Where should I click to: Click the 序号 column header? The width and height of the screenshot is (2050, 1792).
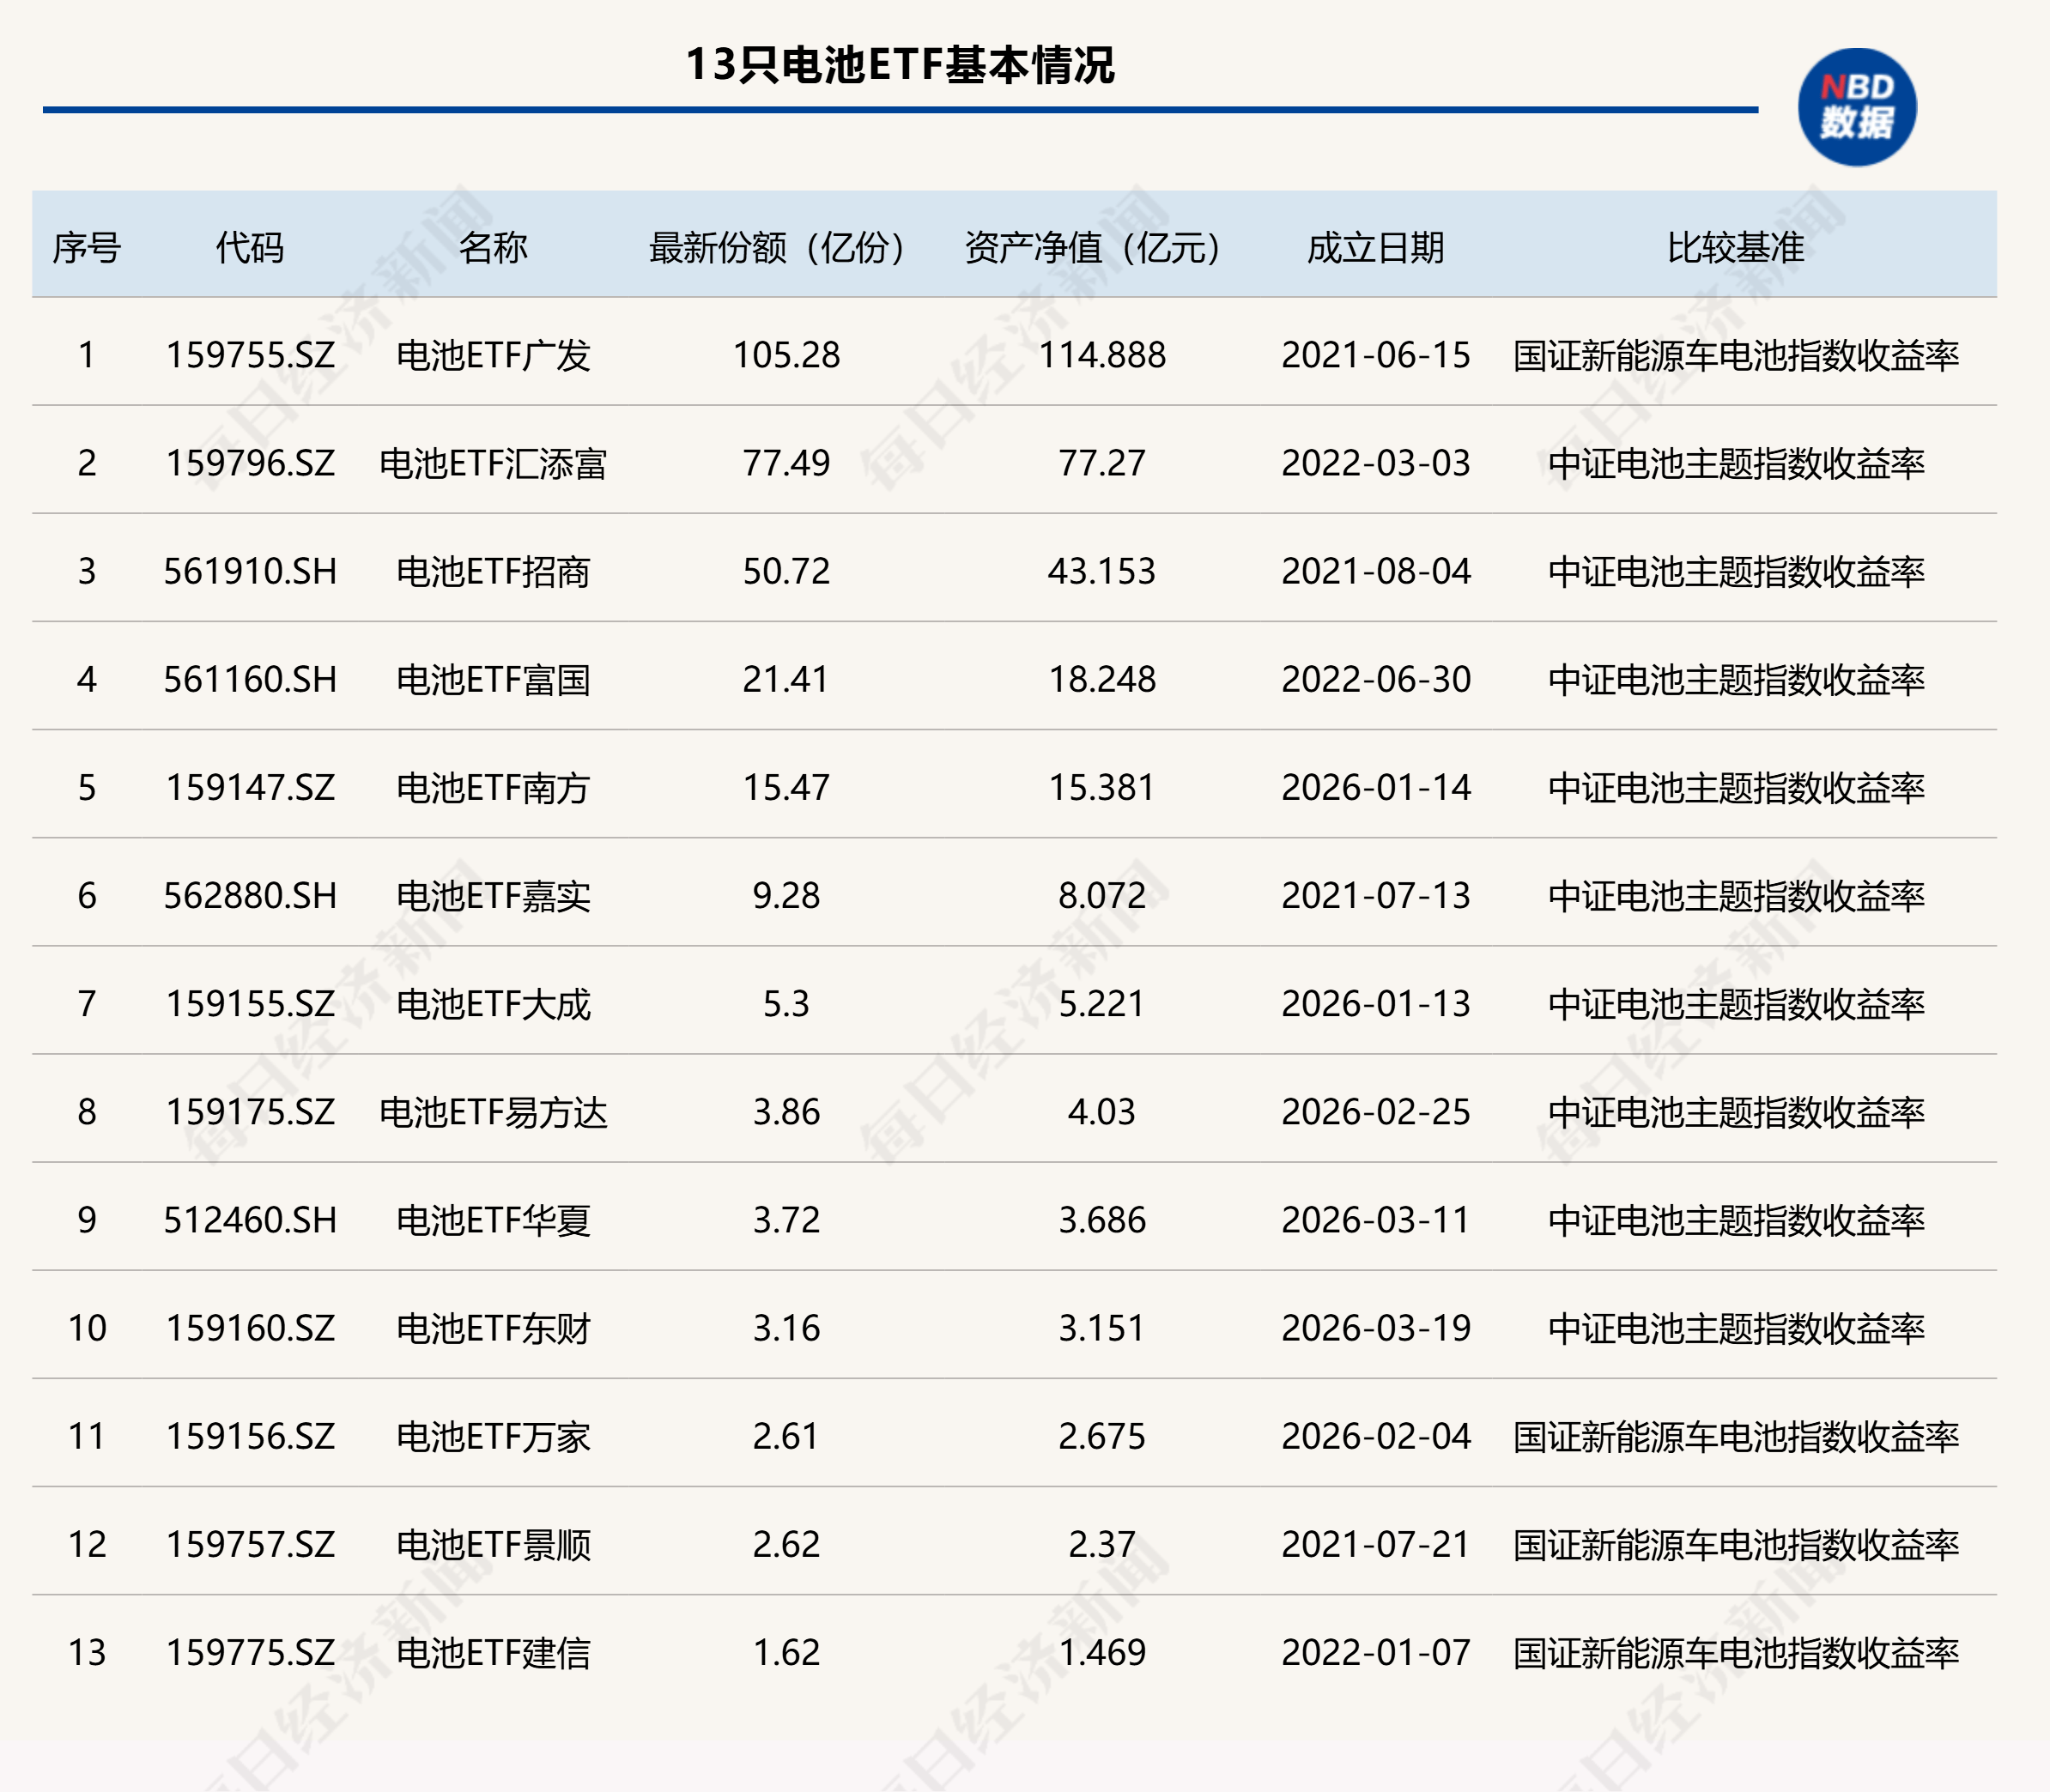point(87,247)
